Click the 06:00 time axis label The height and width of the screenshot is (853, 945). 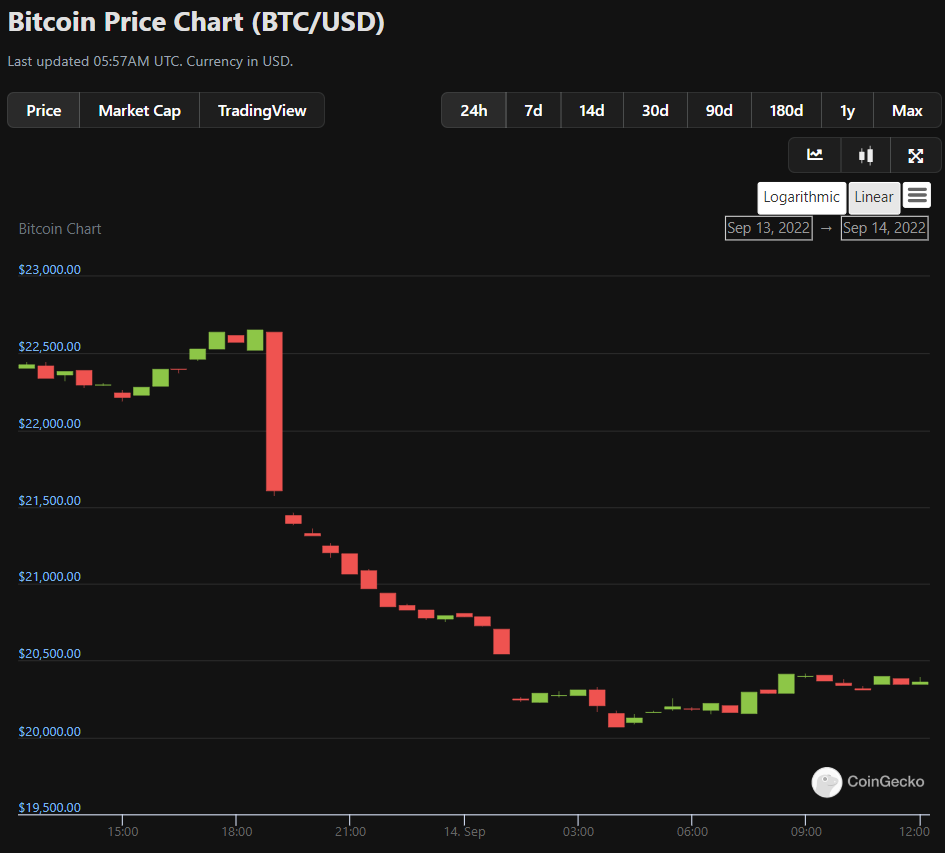(692, 832)
